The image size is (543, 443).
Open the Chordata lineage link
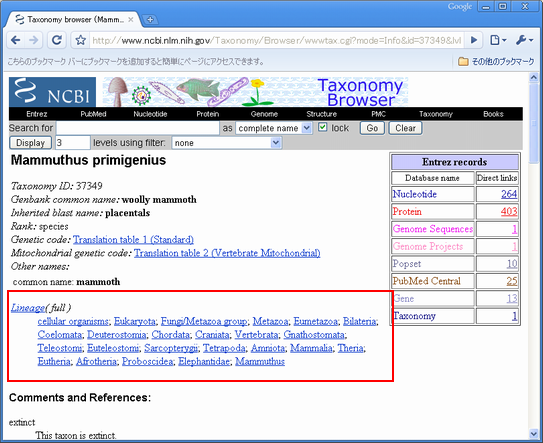pyautogui.click(x=170, y=335)
